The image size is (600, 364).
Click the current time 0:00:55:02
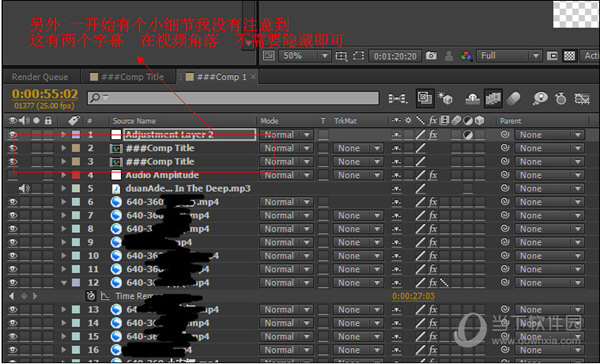click(45, 94)
